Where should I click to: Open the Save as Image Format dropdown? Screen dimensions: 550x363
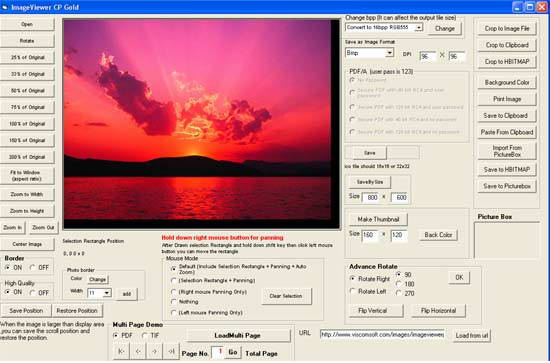tap(389, 53)
